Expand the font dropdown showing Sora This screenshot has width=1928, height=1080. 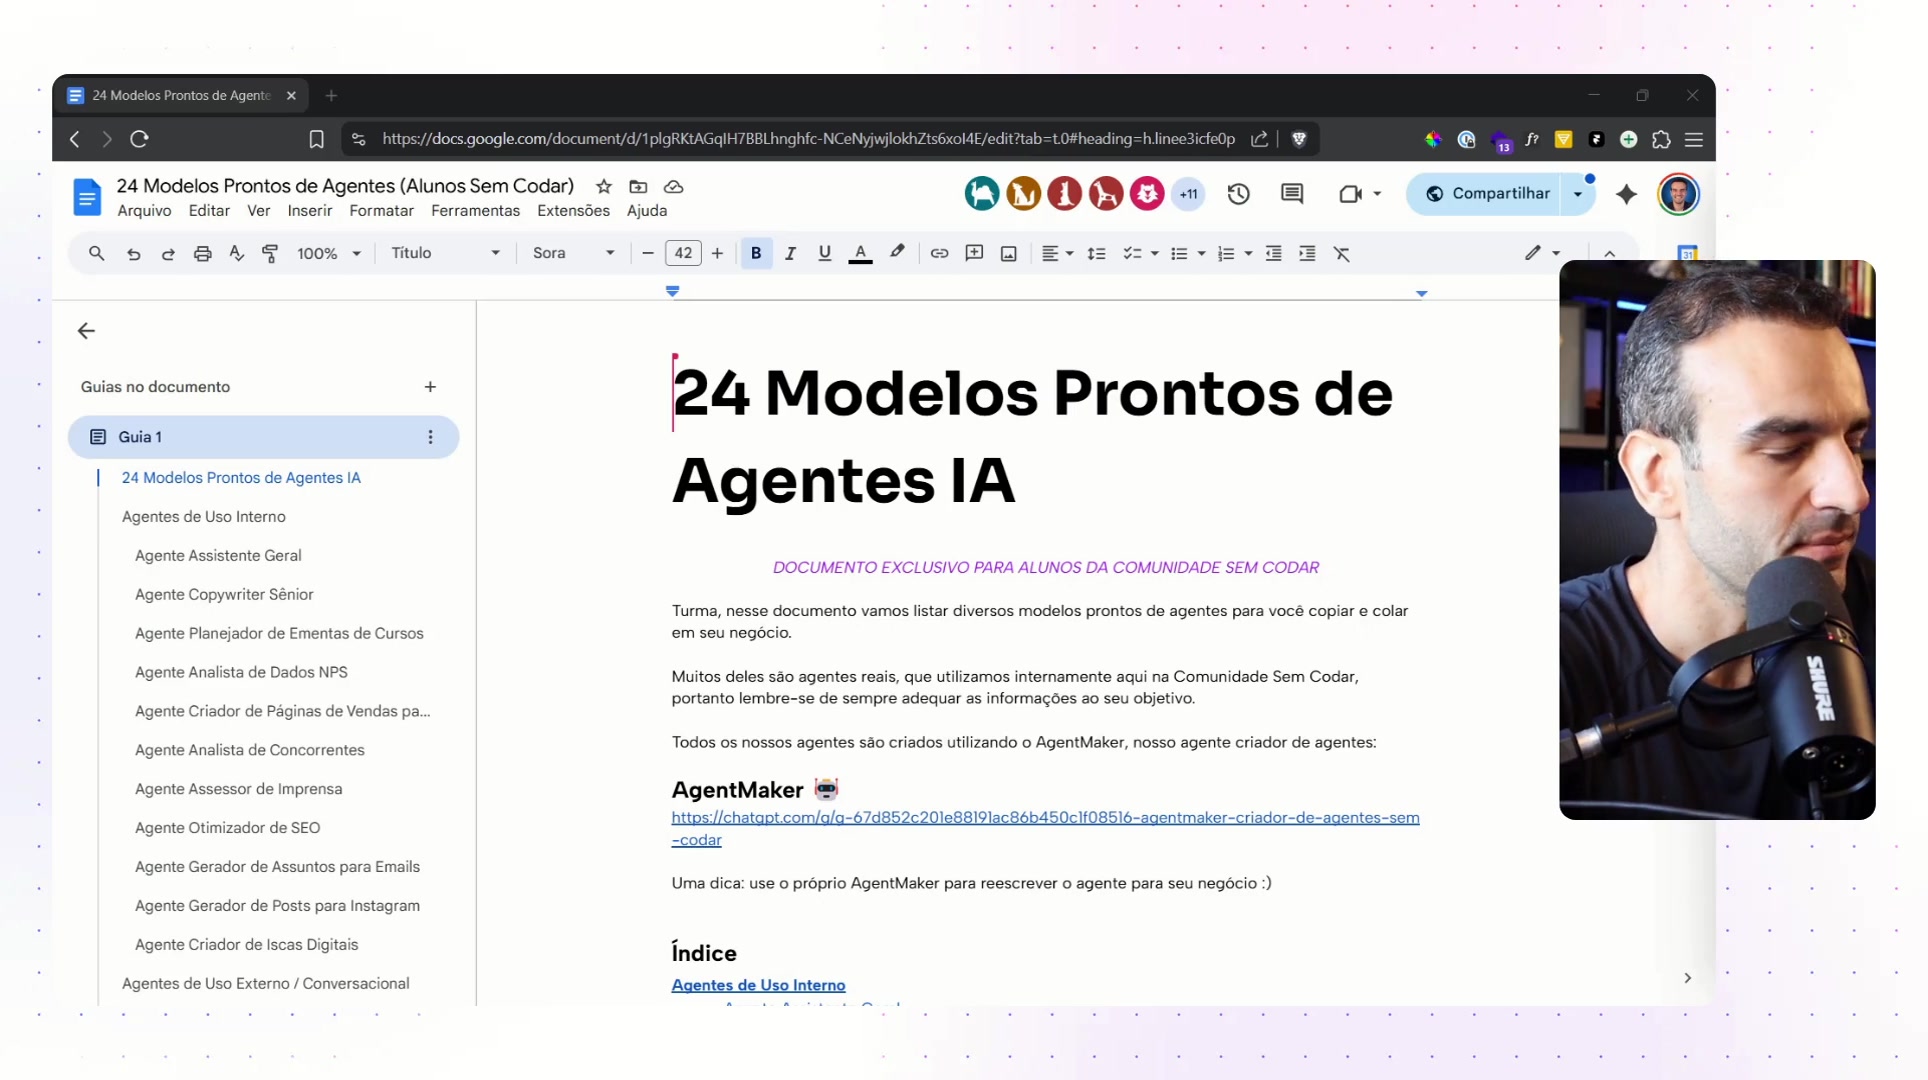tap(574, 253)
